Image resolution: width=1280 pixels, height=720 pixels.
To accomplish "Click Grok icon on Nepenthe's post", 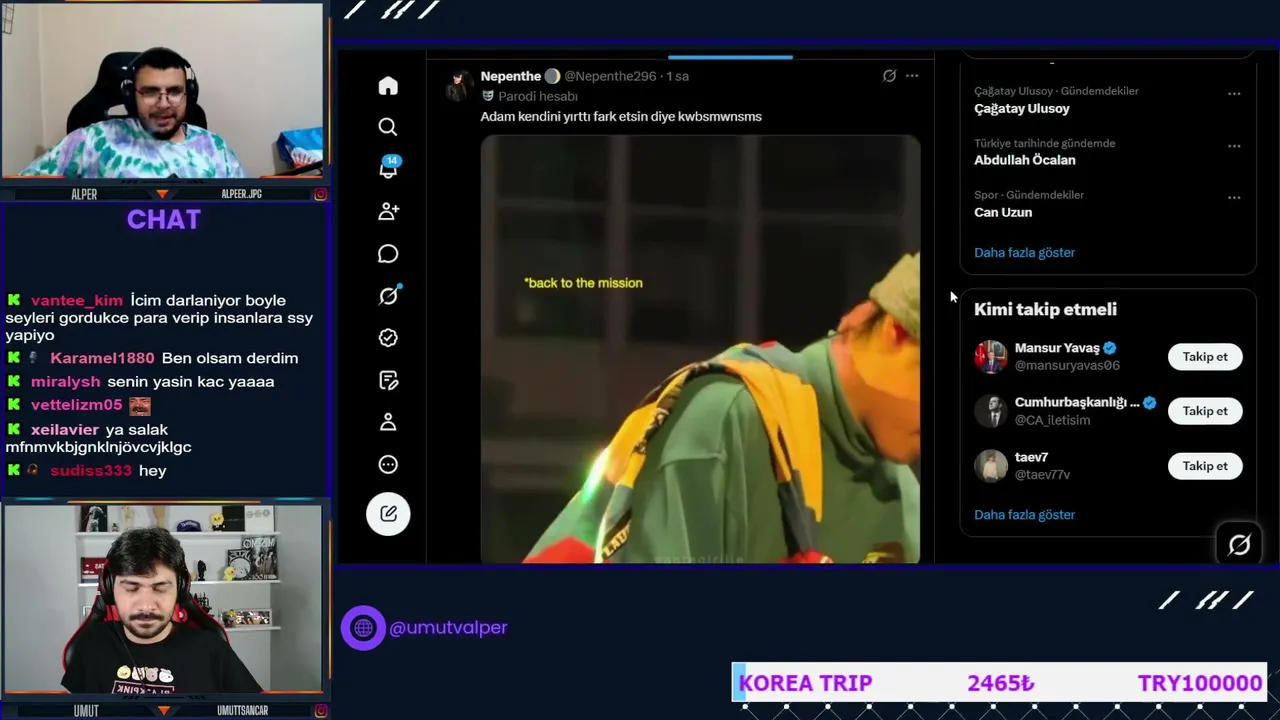I will (889, 76).
